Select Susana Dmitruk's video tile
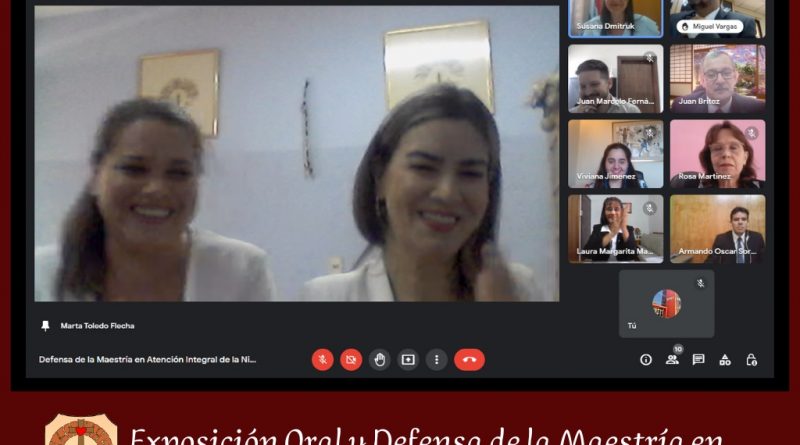Viewport: 800px width, 445px height. tap(616, 18)
